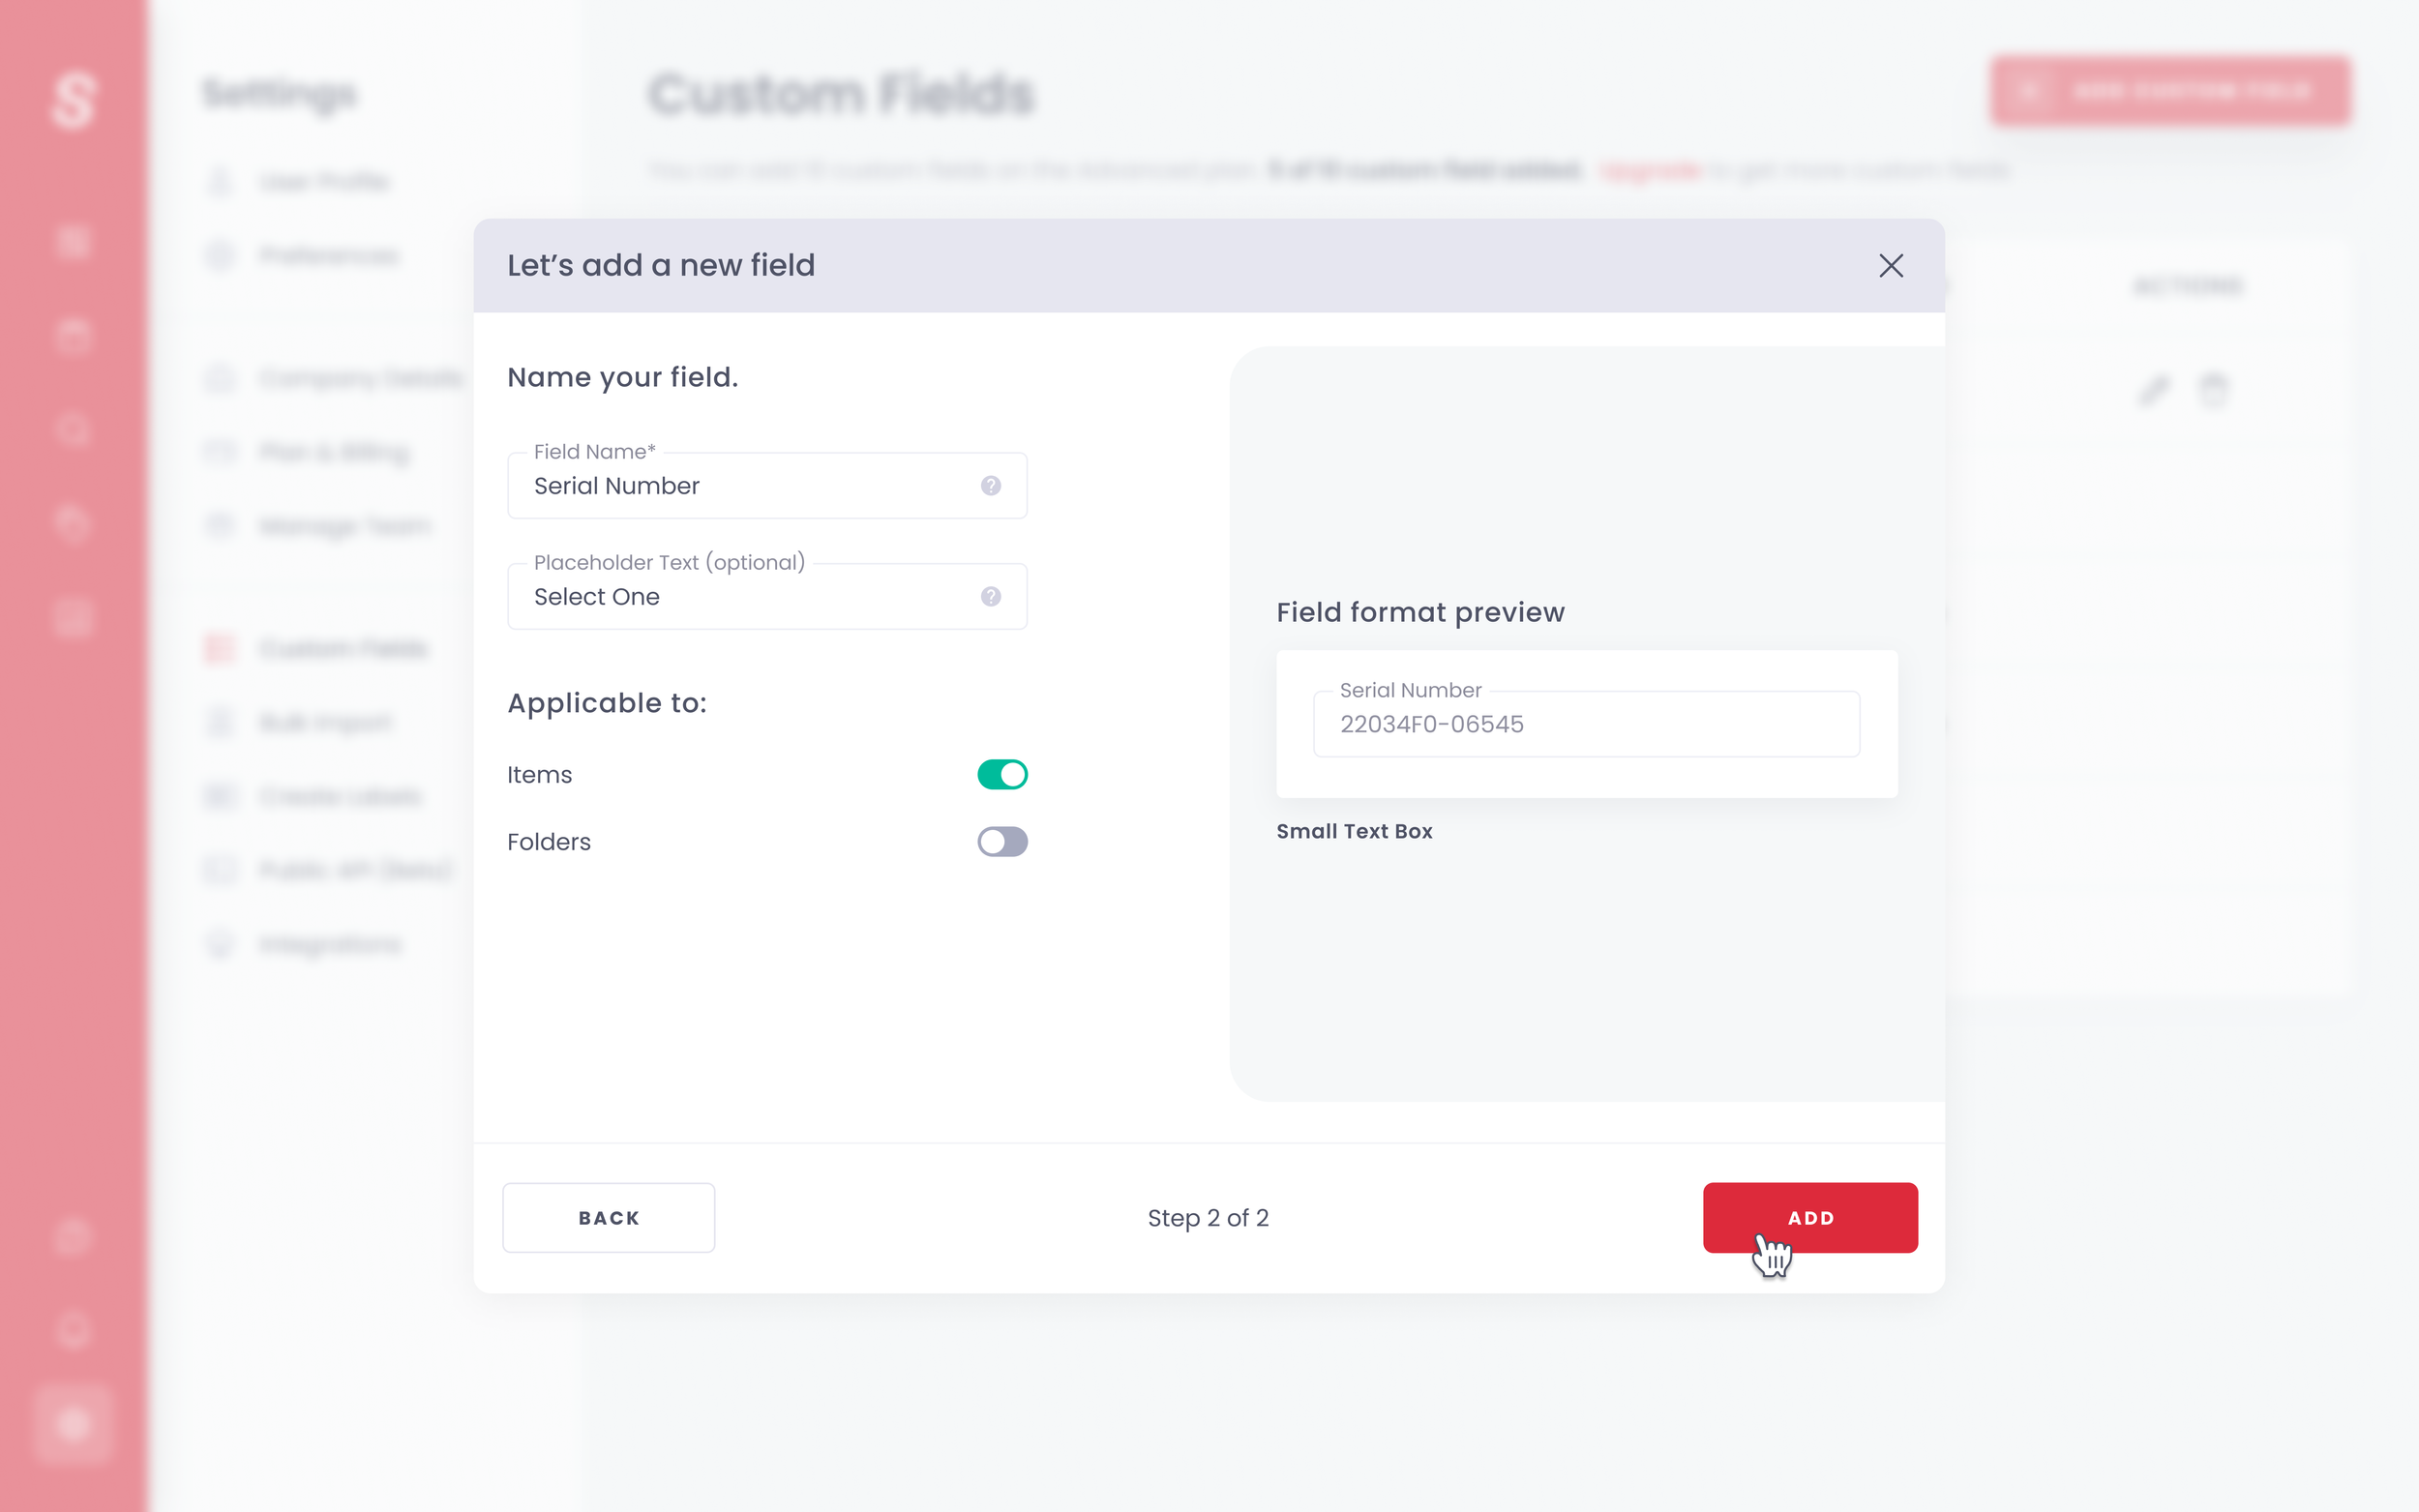Click the Field Name help icon
Image resolution: width=2419 pixels, height=1512 pixels.
tap(990, 486)
